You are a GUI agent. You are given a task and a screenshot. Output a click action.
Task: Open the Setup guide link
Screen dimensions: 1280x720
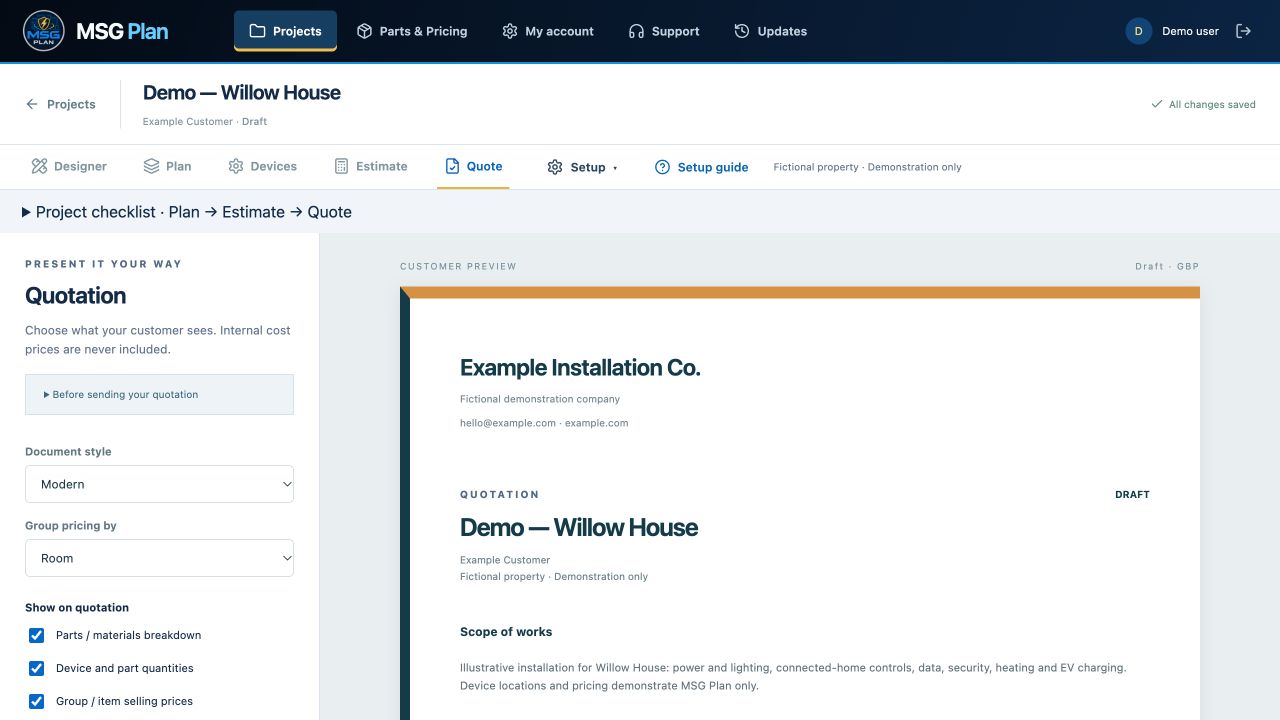(701, 167)
